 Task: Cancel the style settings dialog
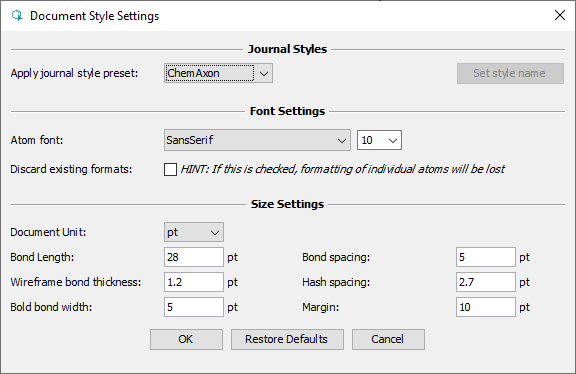(388, 339)
